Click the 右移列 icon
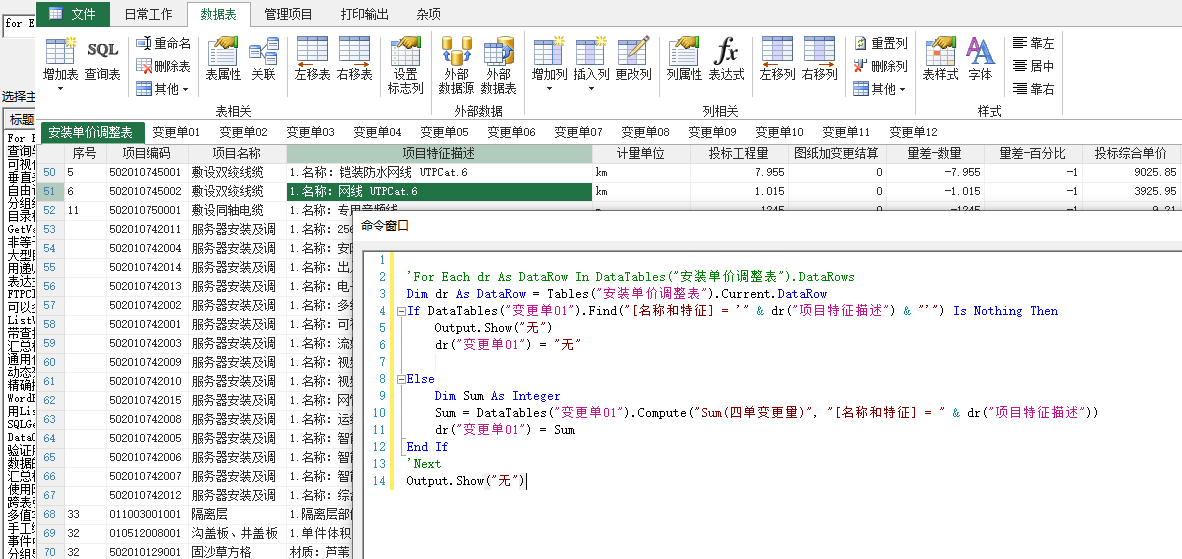Image resolution: width=1182 pixels, height=559 pixels. pos(820,60)
